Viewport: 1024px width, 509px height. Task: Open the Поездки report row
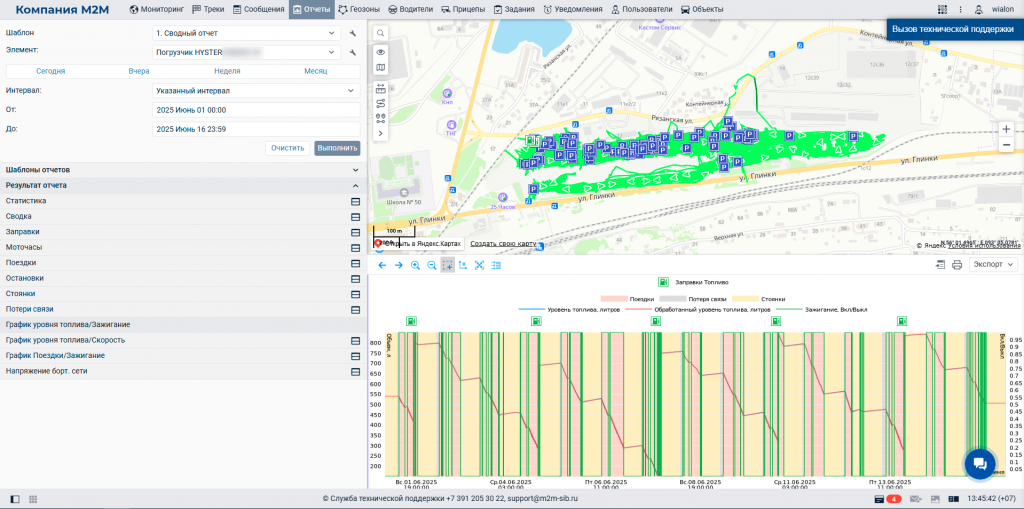183,263
